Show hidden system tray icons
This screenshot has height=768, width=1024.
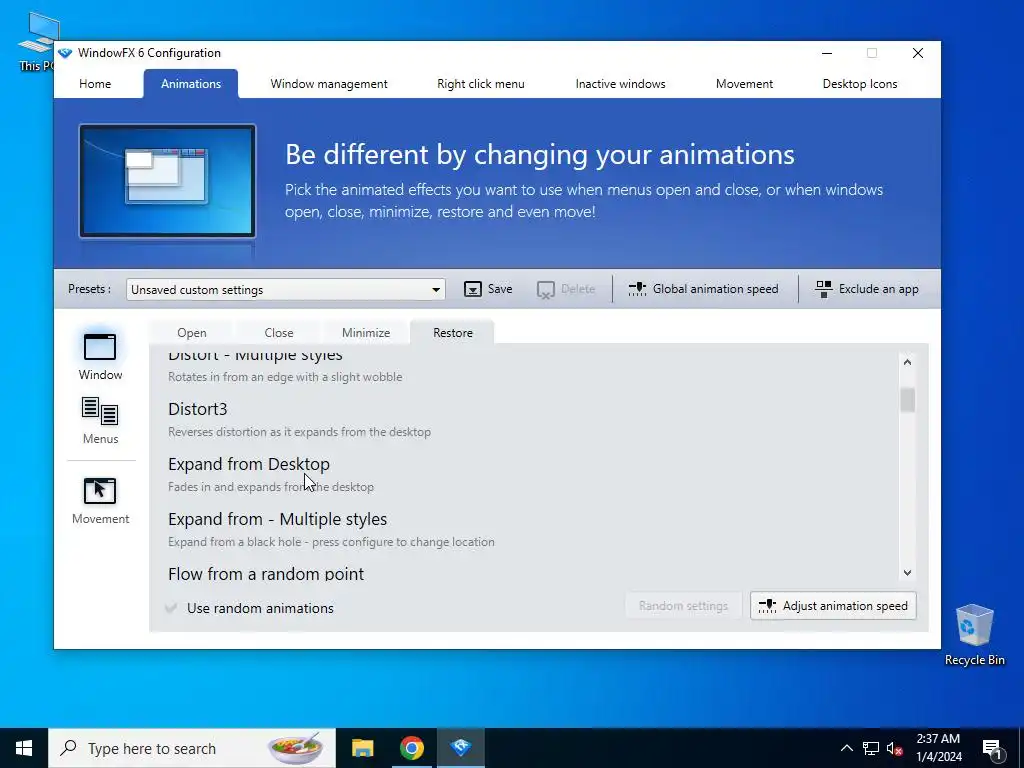point(846,748)
